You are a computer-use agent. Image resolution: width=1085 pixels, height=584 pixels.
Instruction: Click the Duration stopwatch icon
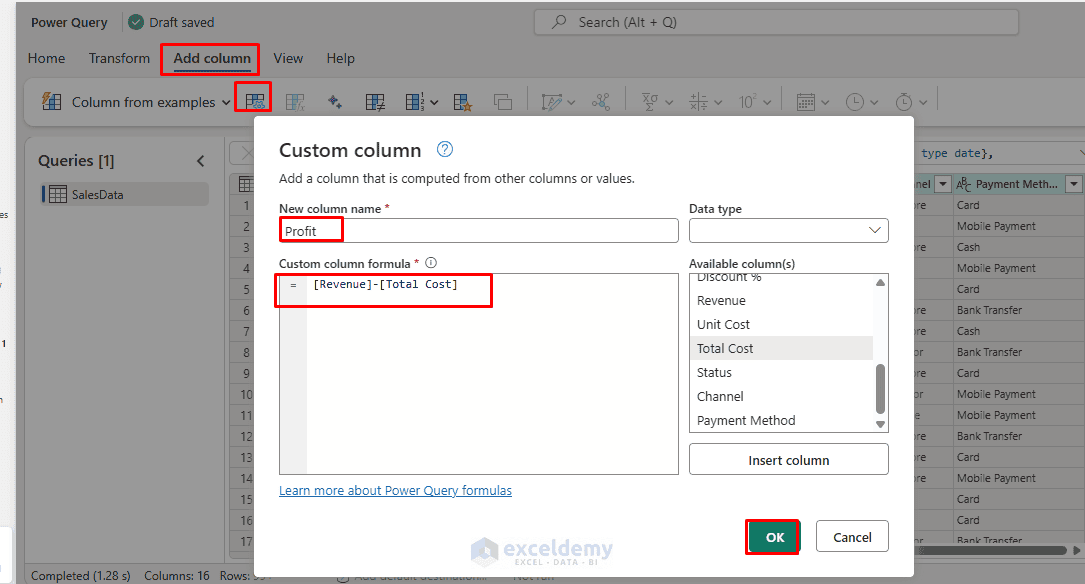tap(904, 102)
